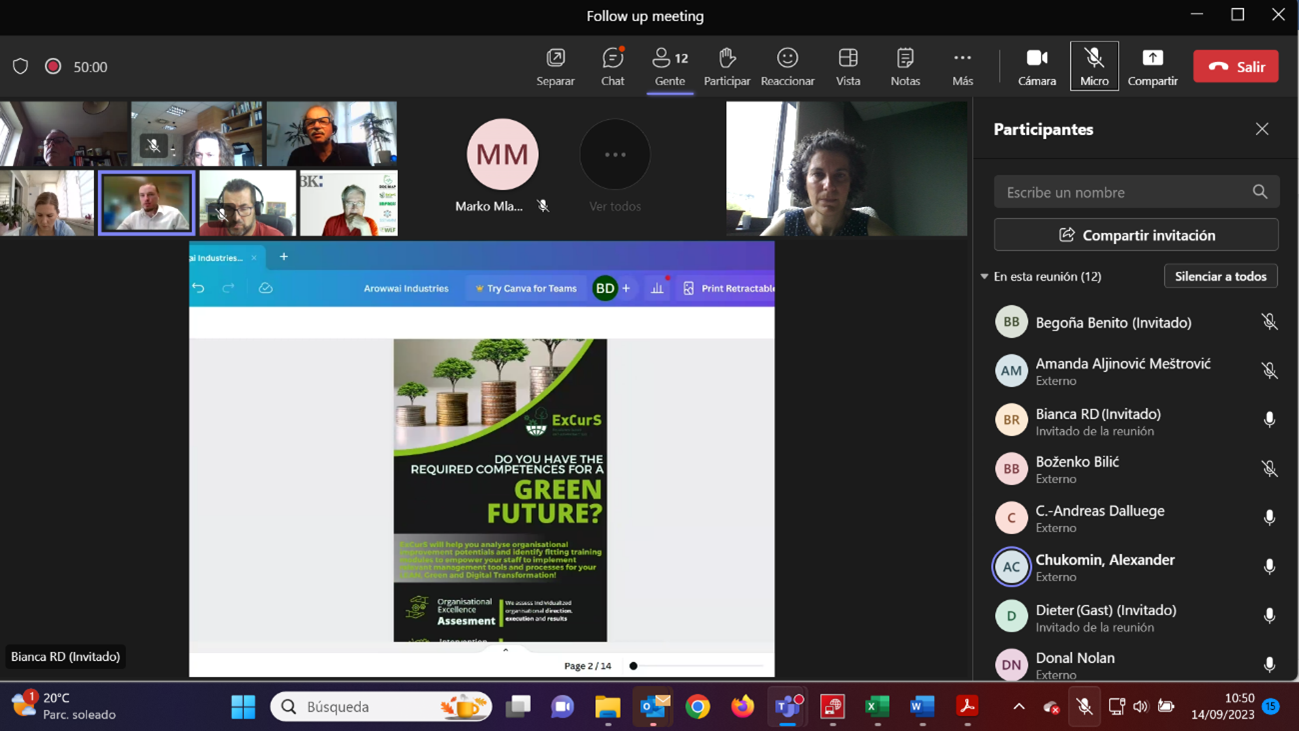Launch Firefox from the taskbar
The image size is (1299, 731).
(742, 707)
